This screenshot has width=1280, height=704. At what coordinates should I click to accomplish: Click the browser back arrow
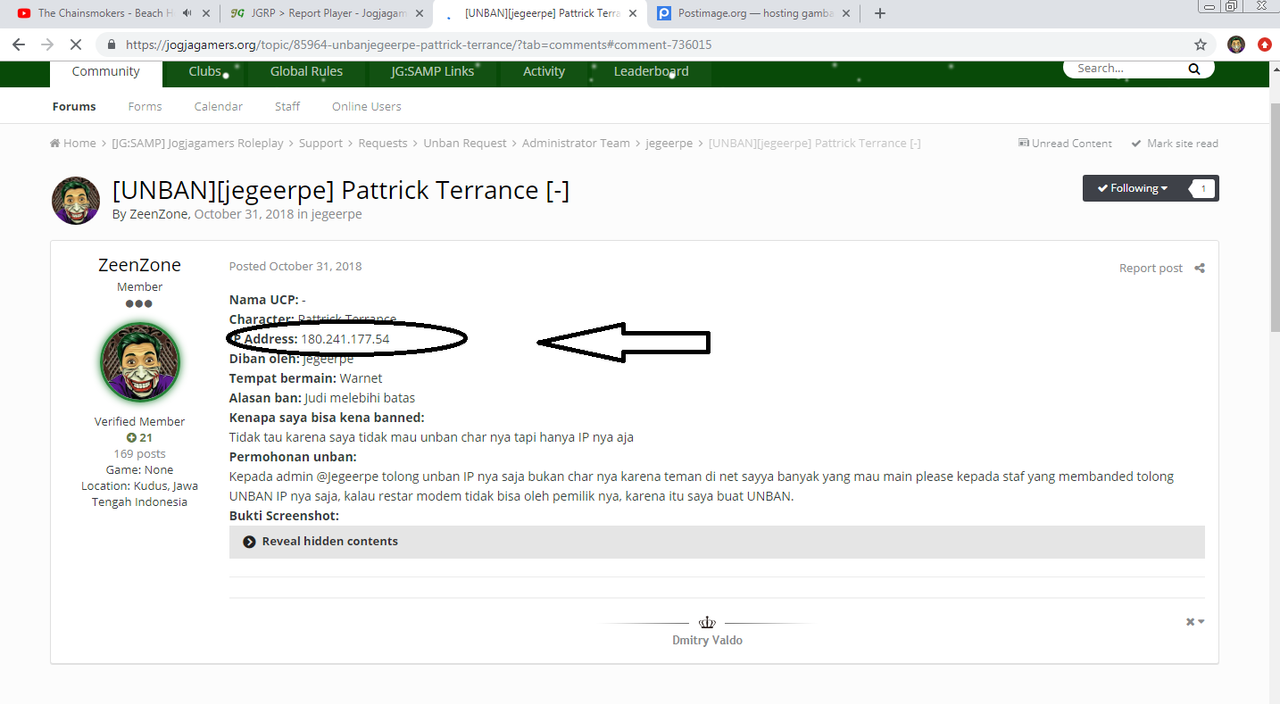18,45
